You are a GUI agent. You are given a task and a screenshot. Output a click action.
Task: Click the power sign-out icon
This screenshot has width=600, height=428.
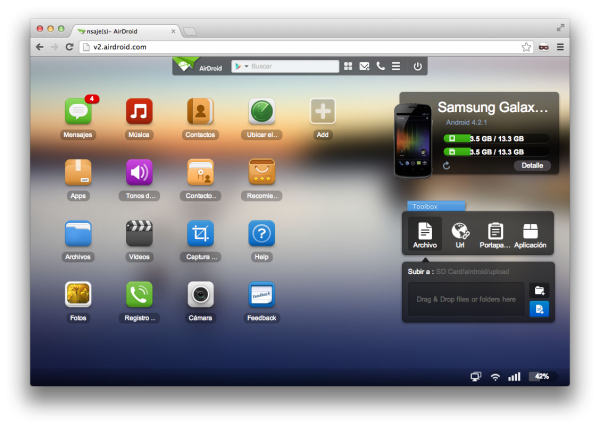[417, 67]
